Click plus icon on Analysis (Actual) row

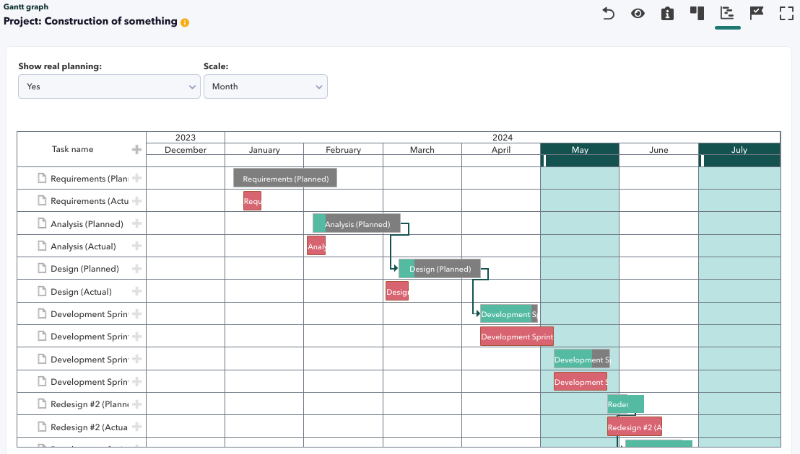(137, 246)
